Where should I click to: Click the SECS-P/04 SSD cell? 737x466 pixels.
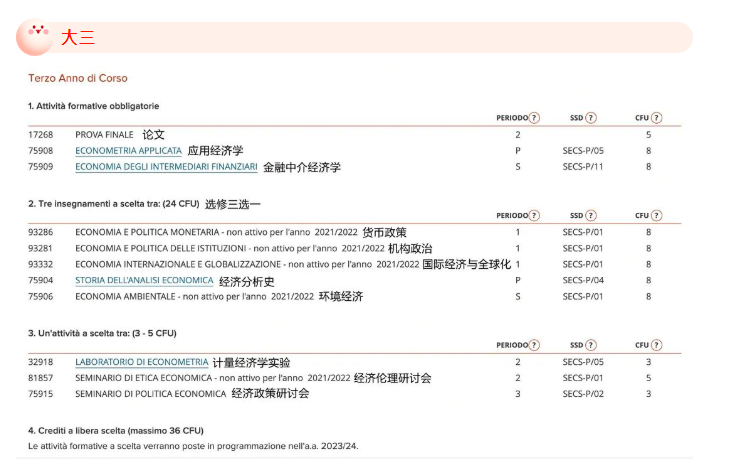pyautogui.click(x=583, y=280)
